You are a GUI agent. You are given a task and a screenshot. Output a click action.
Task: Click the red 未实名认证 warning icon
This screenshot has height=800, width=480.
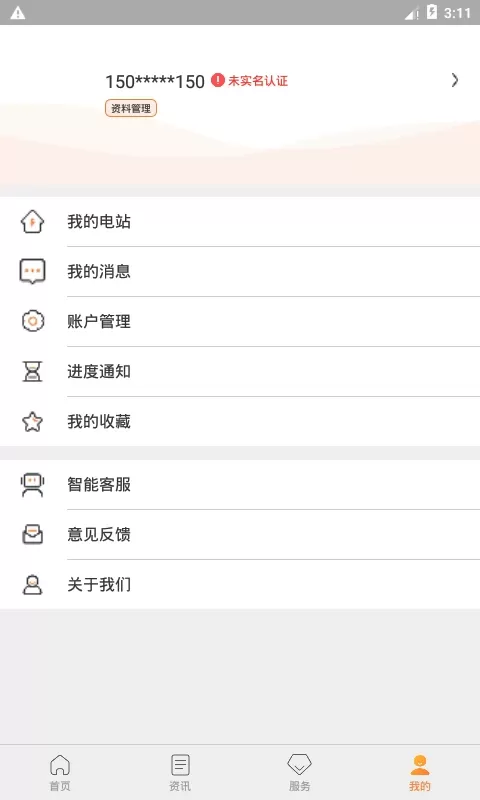point(218,80)
